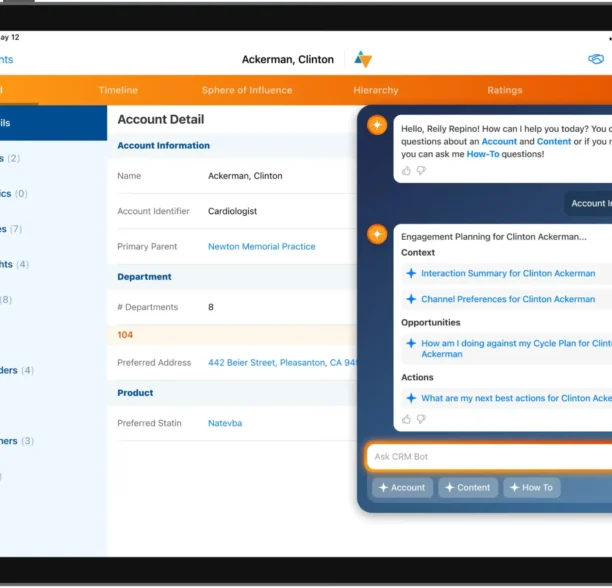Screen dimensions: 612x588
Task: Click the Account quick prompt button
Action: click(x=402, y=487)
